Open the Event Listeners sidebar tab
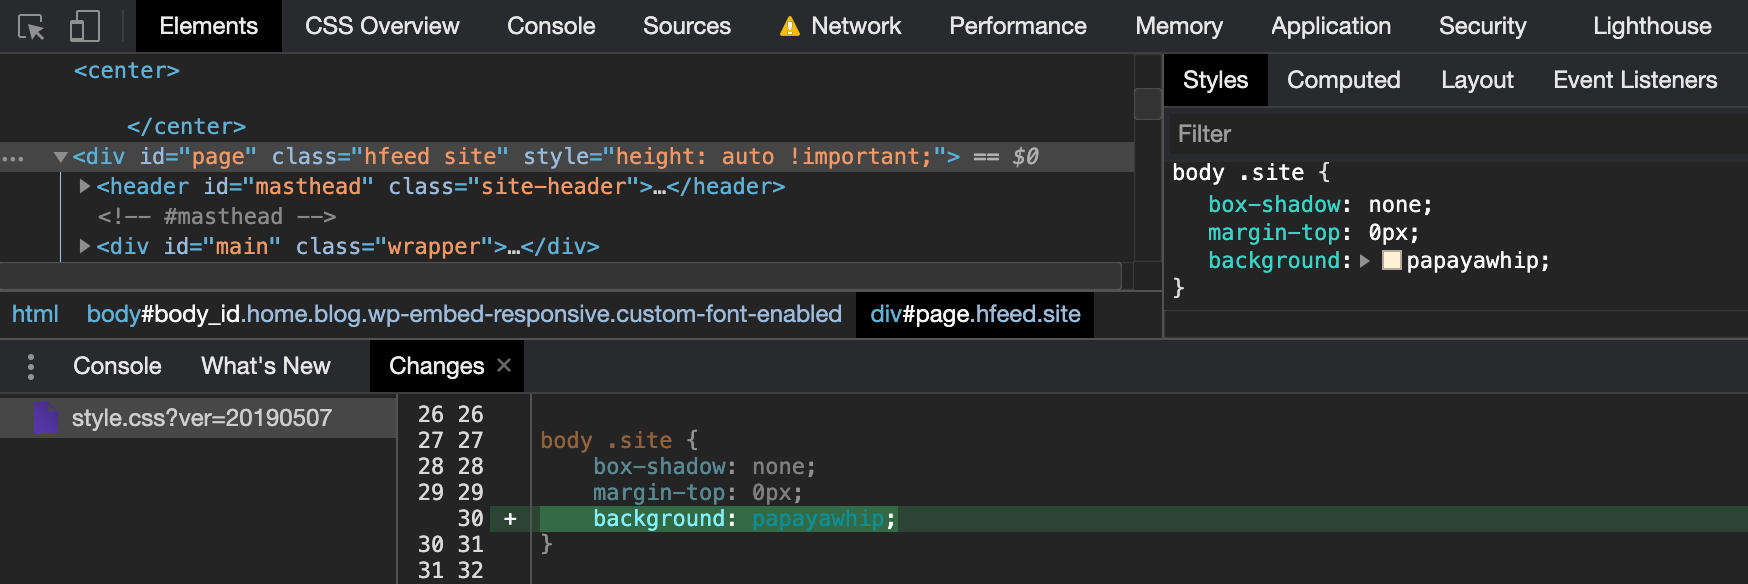The height and width of the screenshot is (584, 1748). pyautogui.click(x=1635, y=80)
